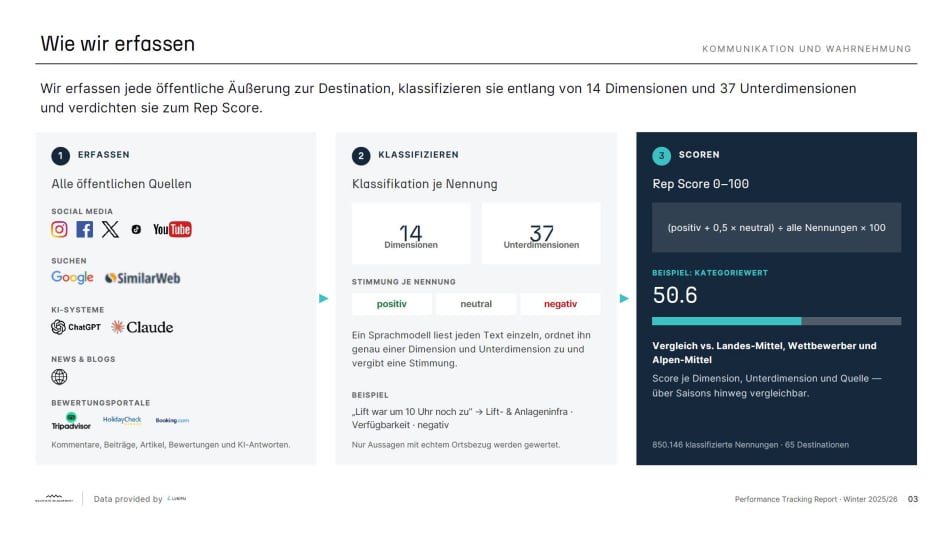Click the 'SUCHEN' label

tap(69, 260)
